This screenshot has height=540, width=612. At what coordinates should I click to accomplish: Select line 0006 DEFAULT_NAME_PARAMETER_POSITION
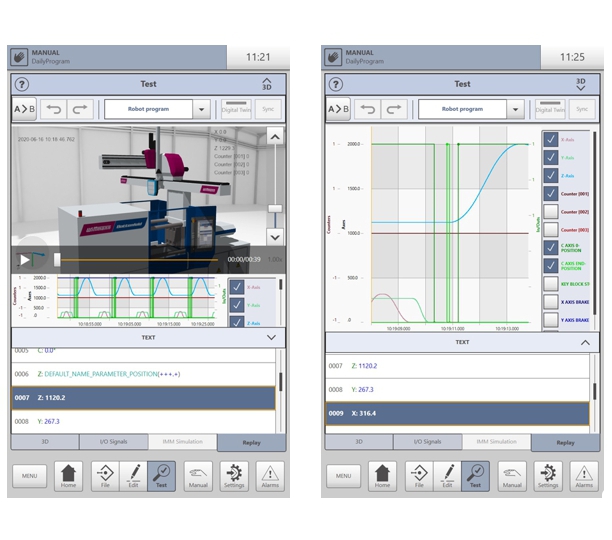143,374
